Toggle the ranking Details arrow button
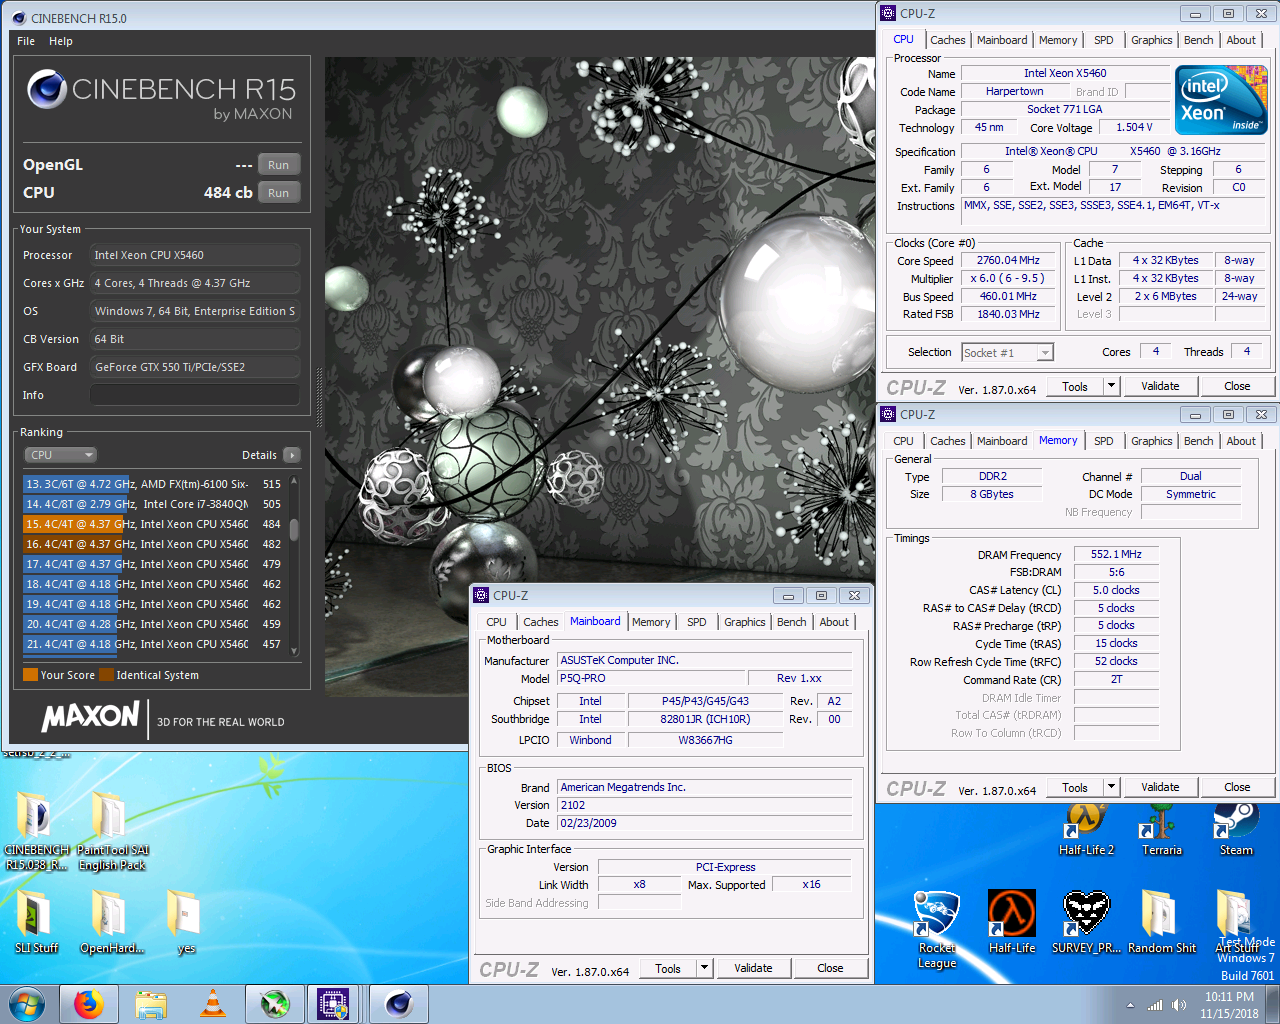 pos(292,455)
